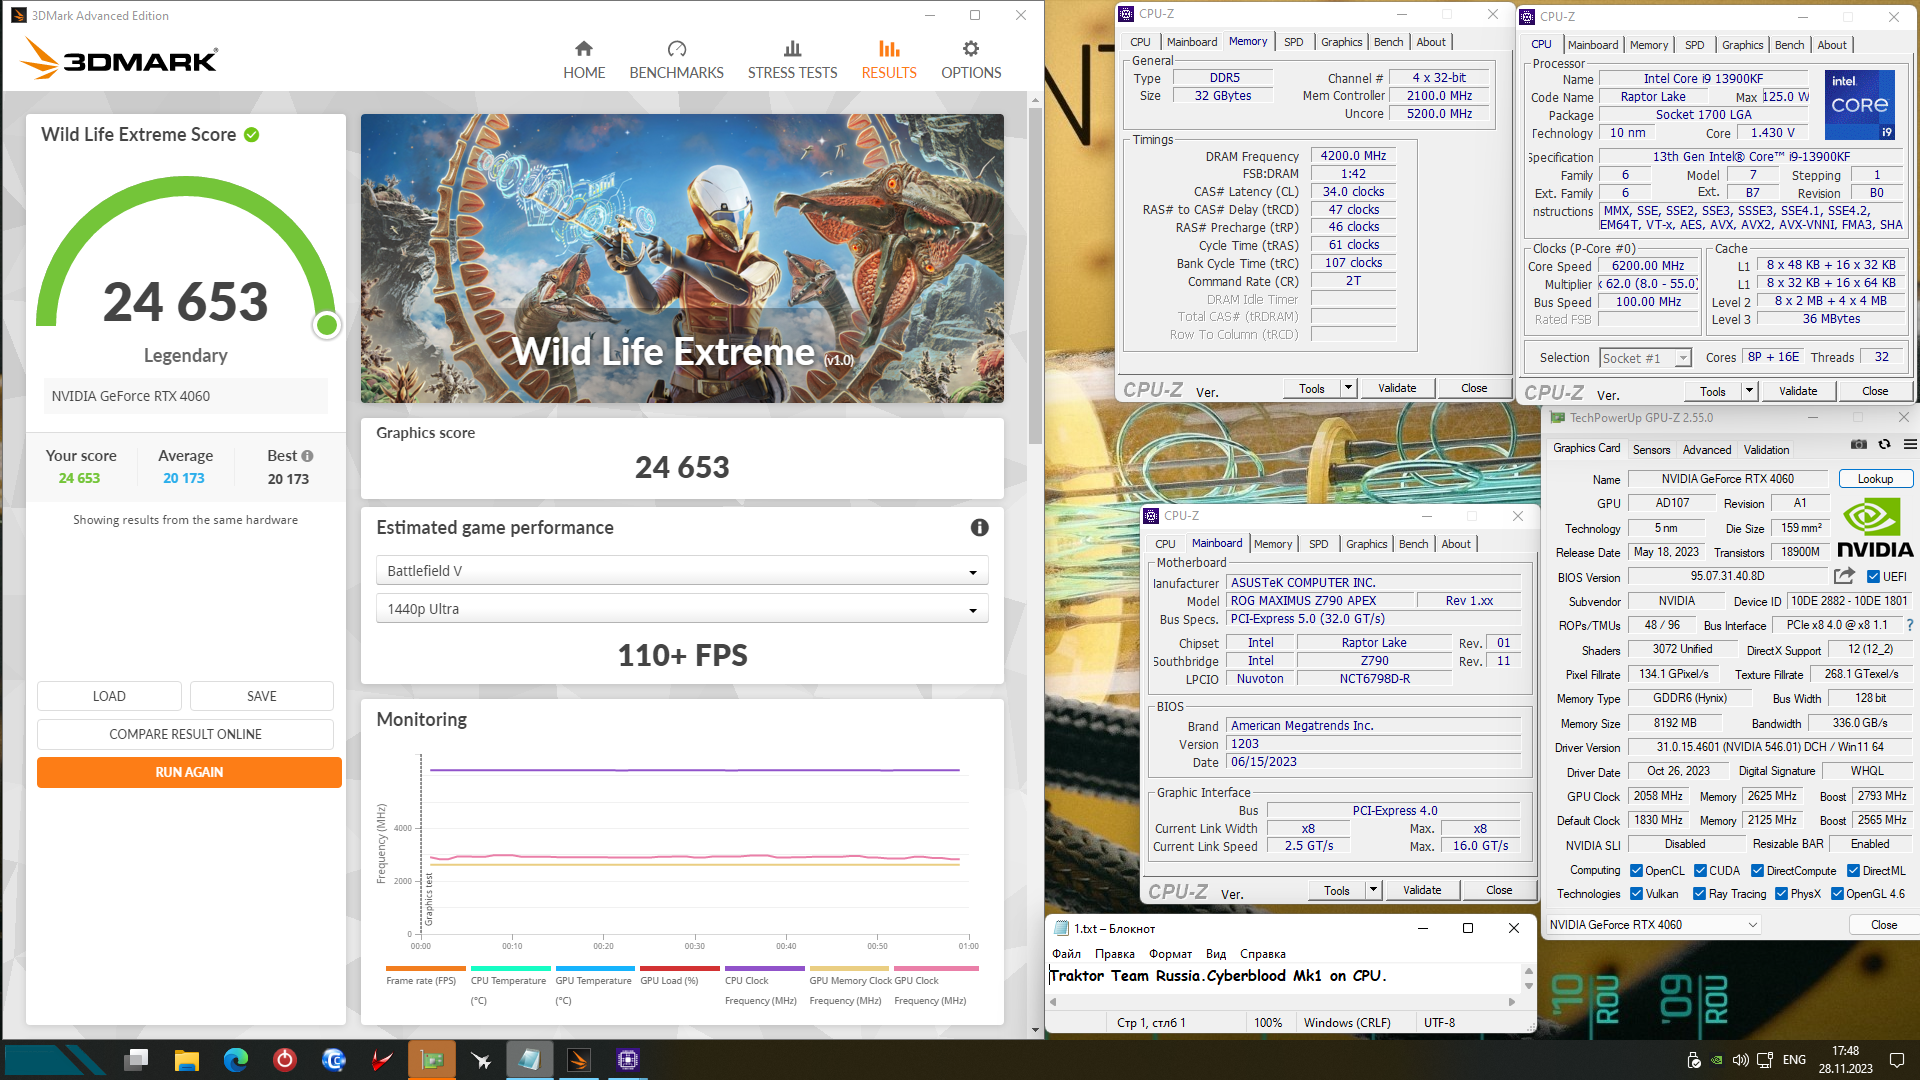1920x1080 pixels.
Task: Toggle UEFI checkbox in GPU-Z
Action: pos(1873,577)
